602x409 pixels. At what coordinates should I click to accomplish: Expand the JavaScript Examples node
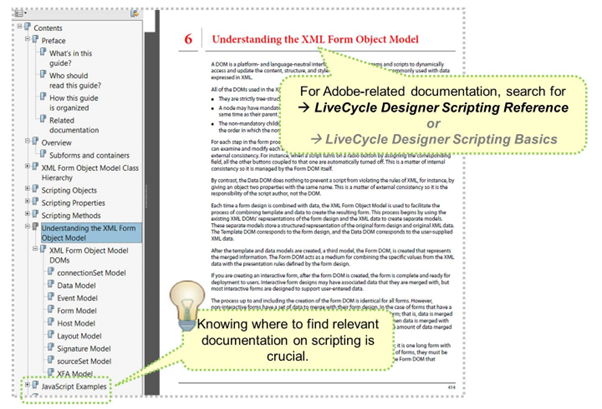tap(25, 384)
